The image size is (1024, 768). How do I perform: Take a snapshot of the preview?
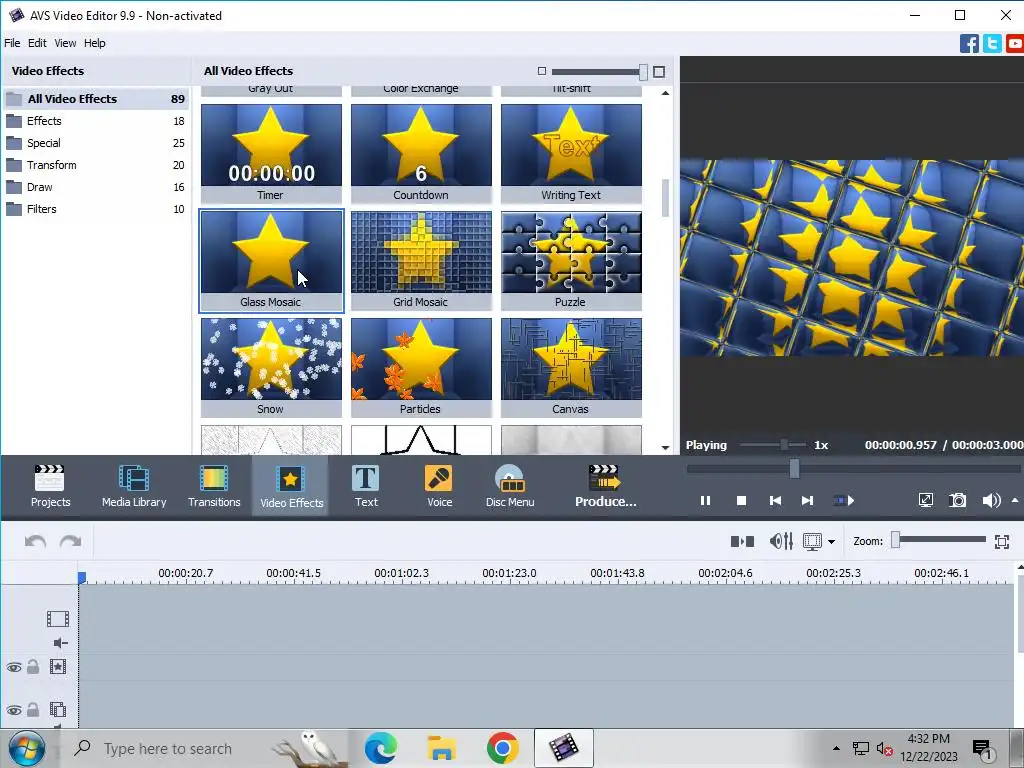tap(957, 501)
